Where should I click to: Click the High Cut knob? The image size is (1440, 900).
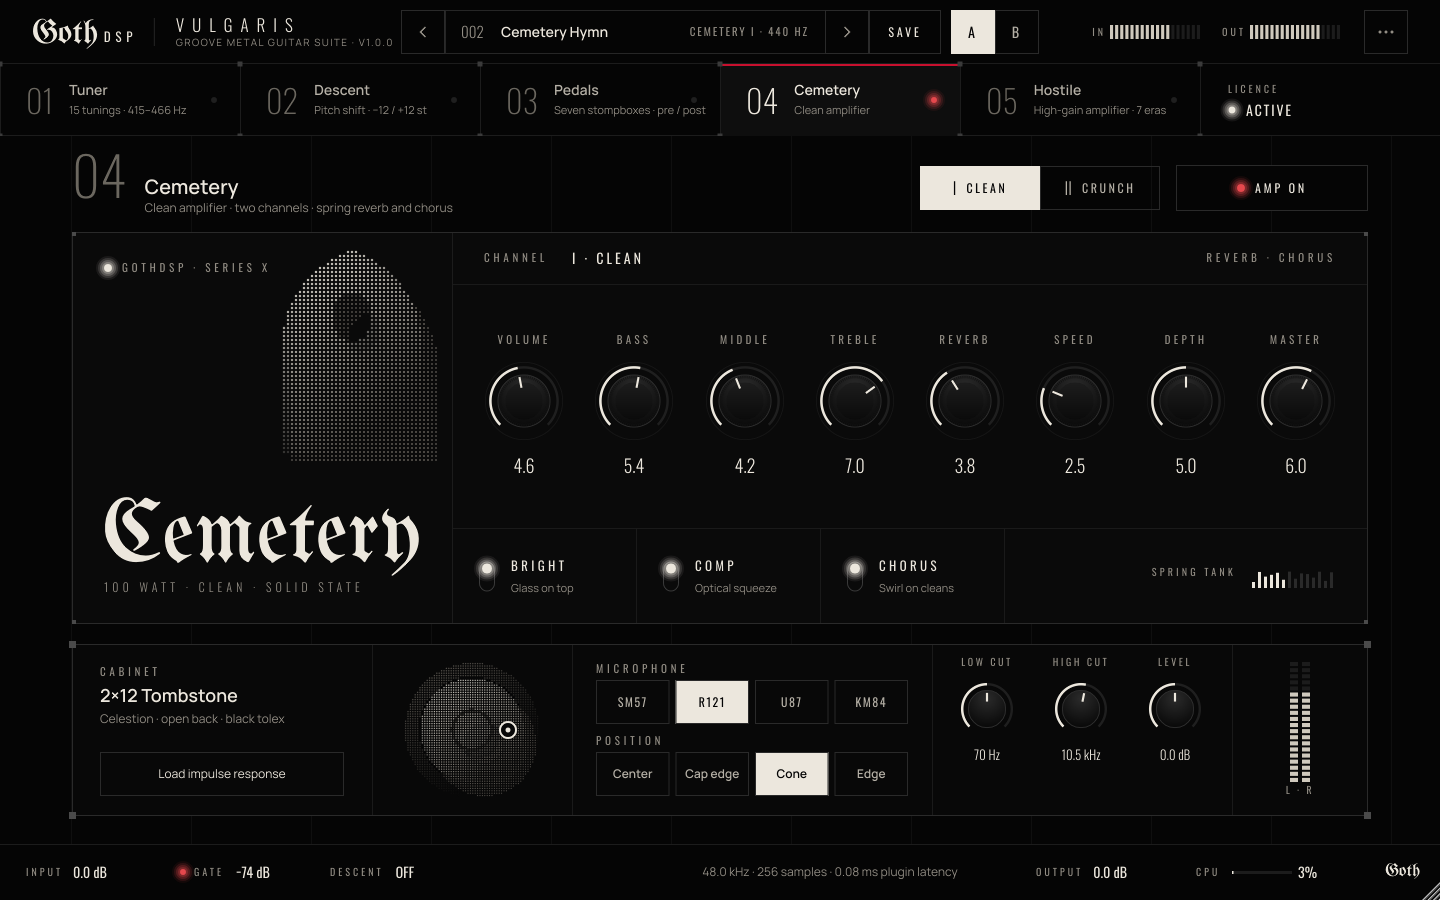click(1081, 709)
